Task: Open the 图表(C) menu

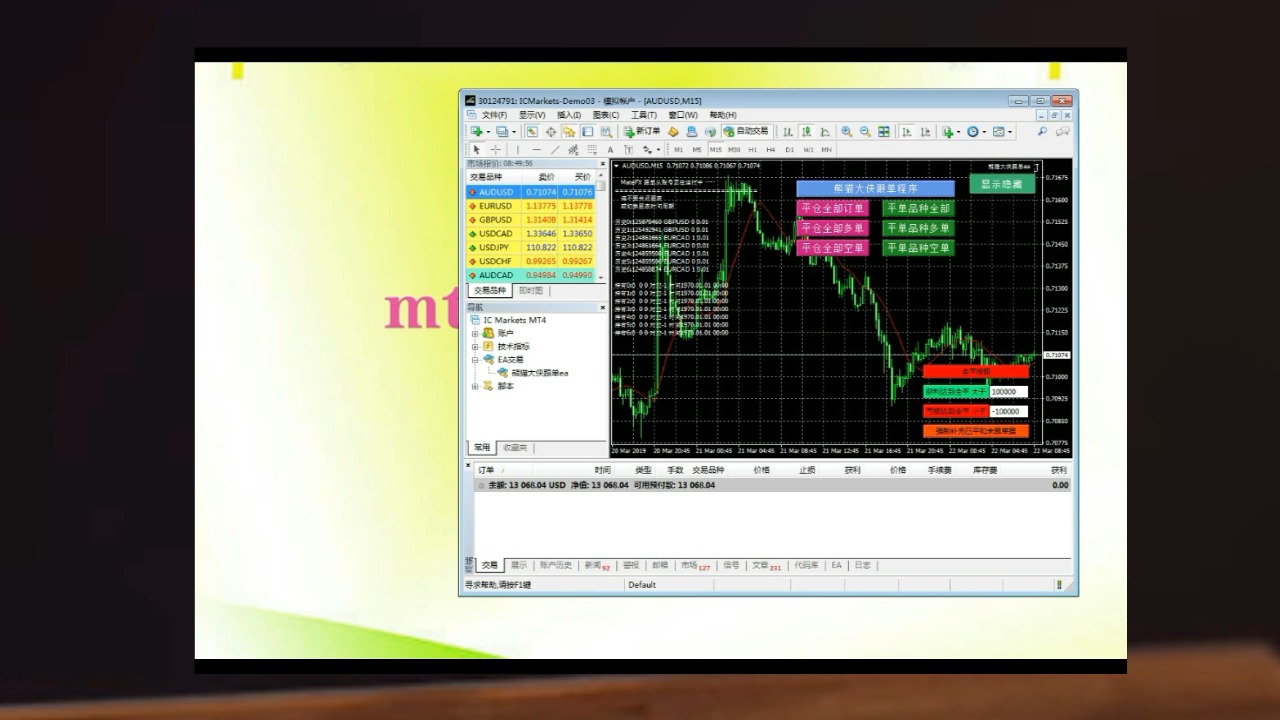Action: [x=606, y=115]
